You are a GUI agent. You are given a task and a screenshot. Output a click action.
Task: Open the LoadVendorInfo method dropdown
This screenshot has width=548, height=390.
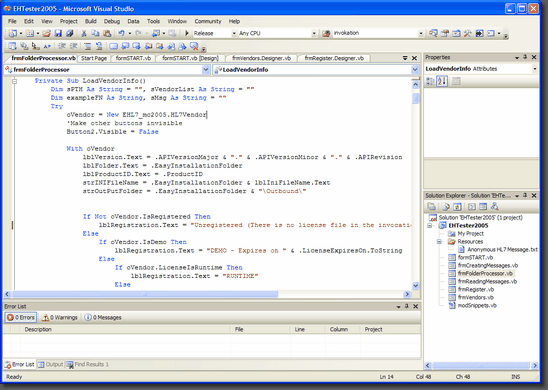tap(415, 70)
